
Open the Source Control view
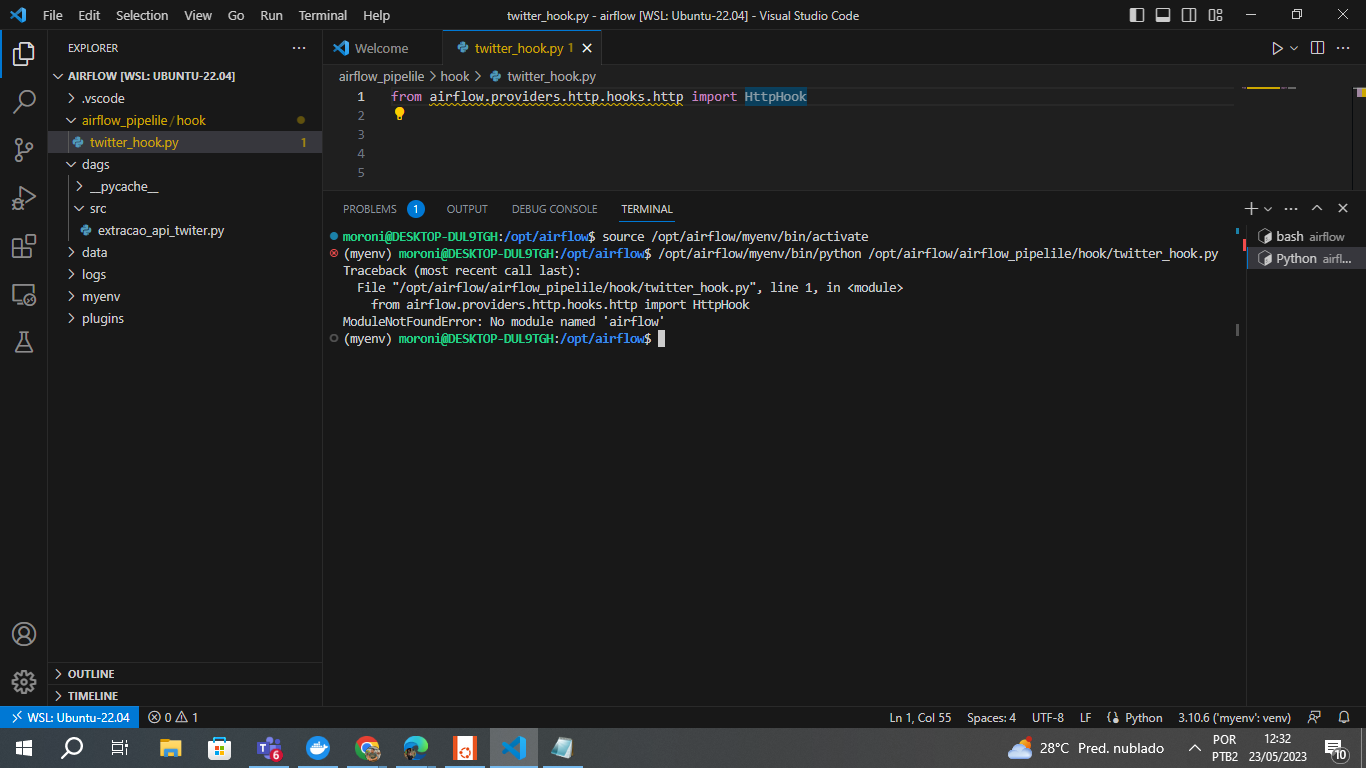(x=24, y=149)
